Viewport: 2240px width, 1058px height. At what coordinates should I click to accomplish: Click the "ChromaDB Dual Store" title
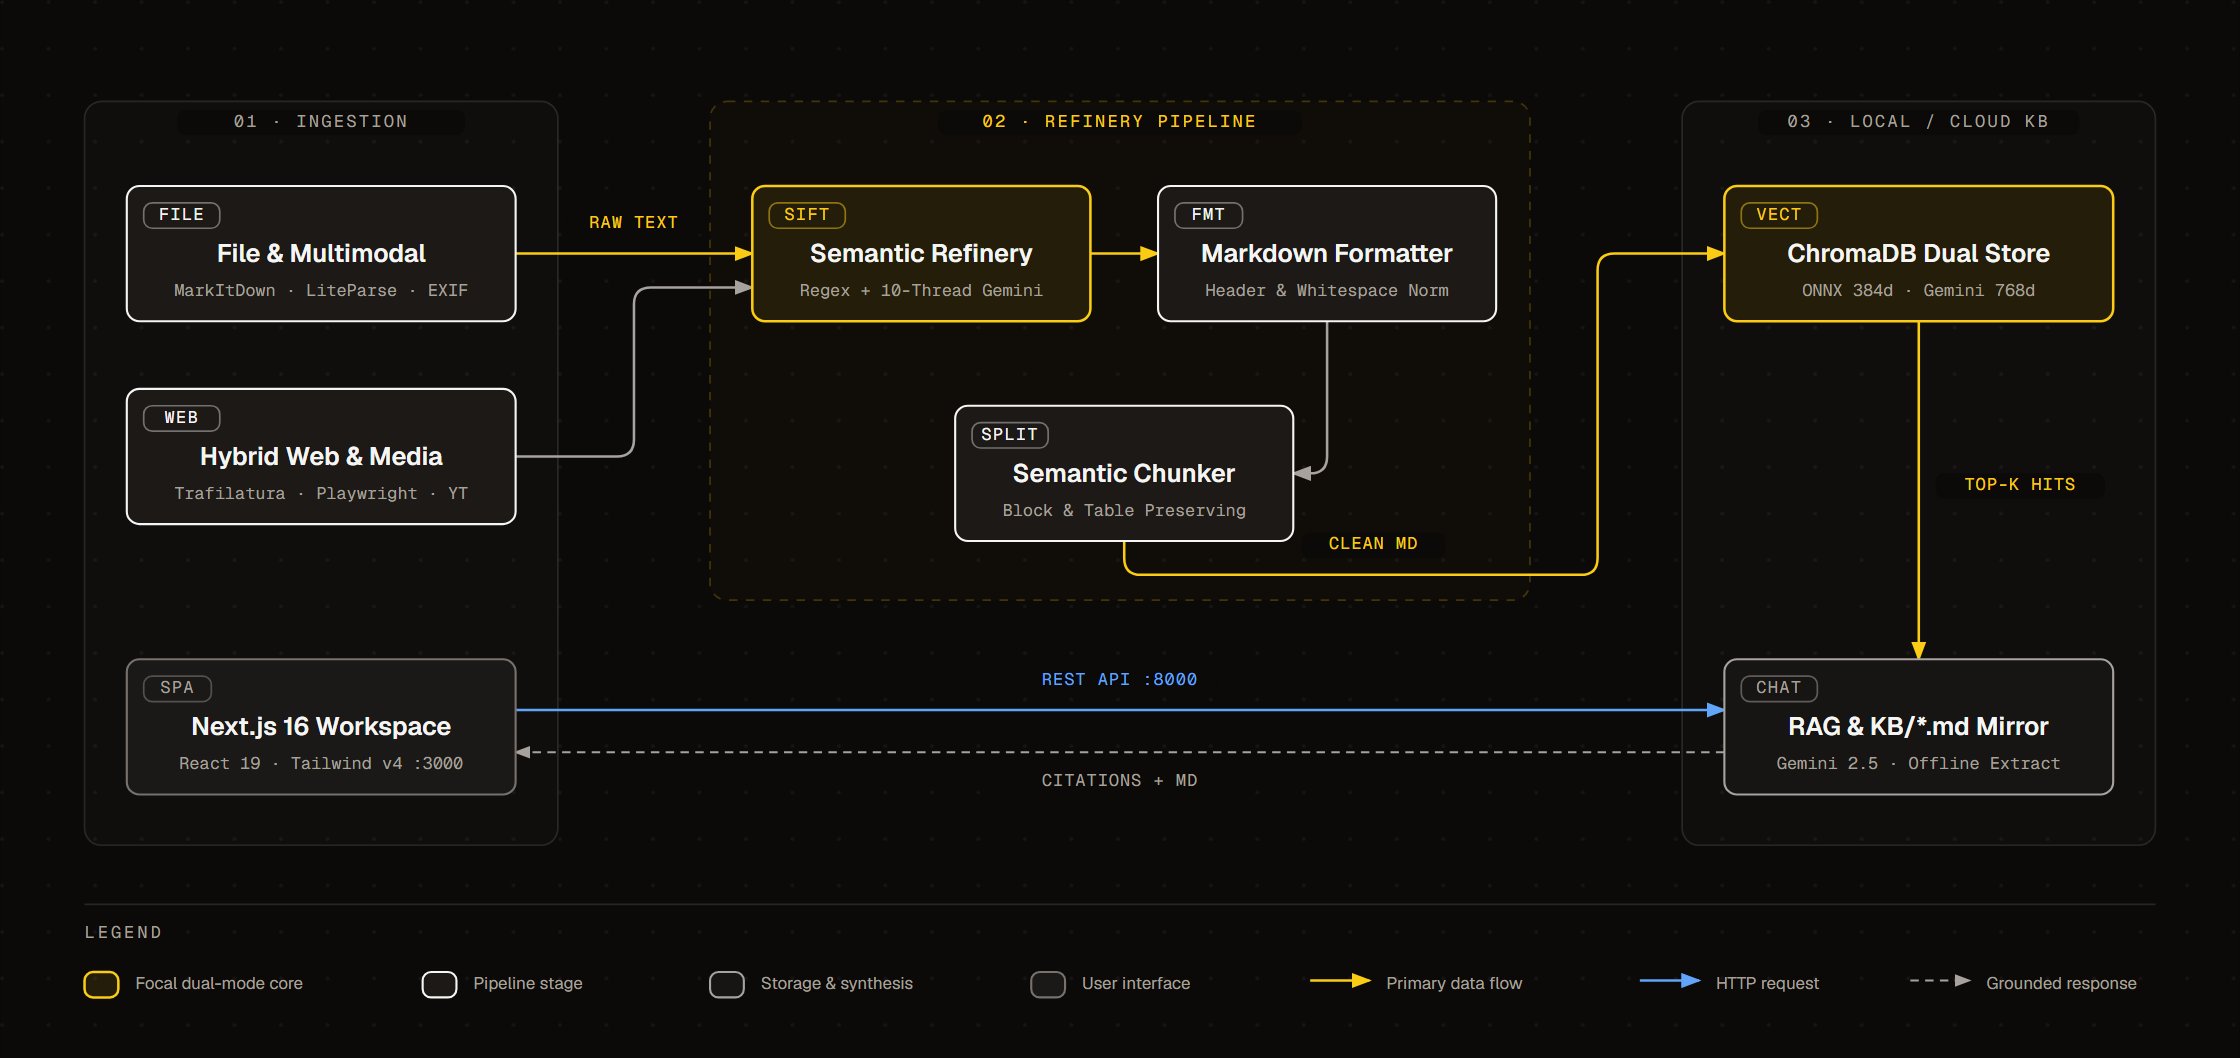1918,254
